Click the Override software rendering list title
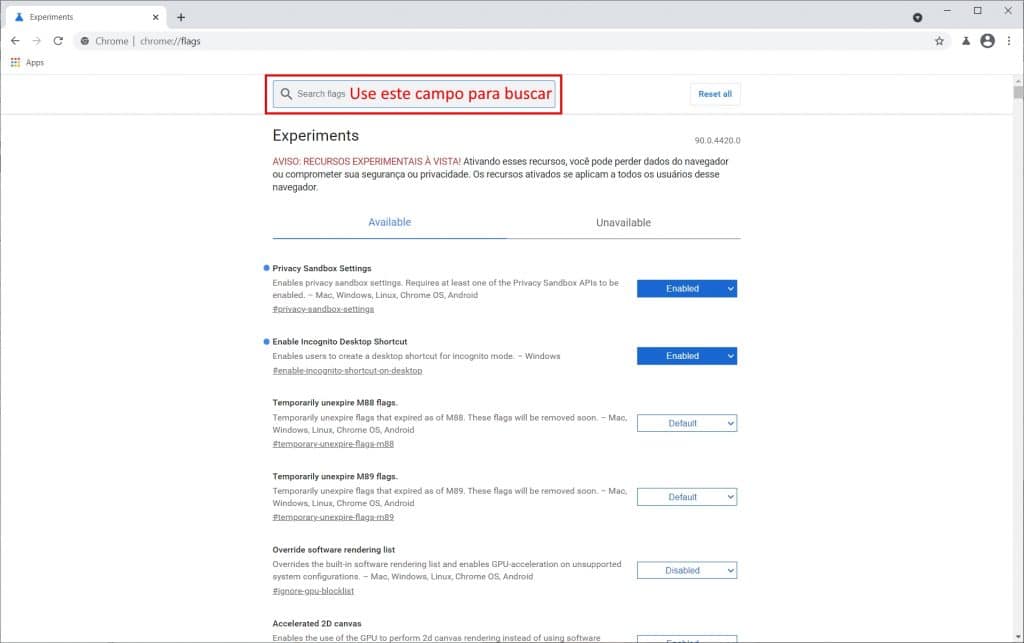The height and width of the screenshot is (643, 1024). click(x=333, y=550)
